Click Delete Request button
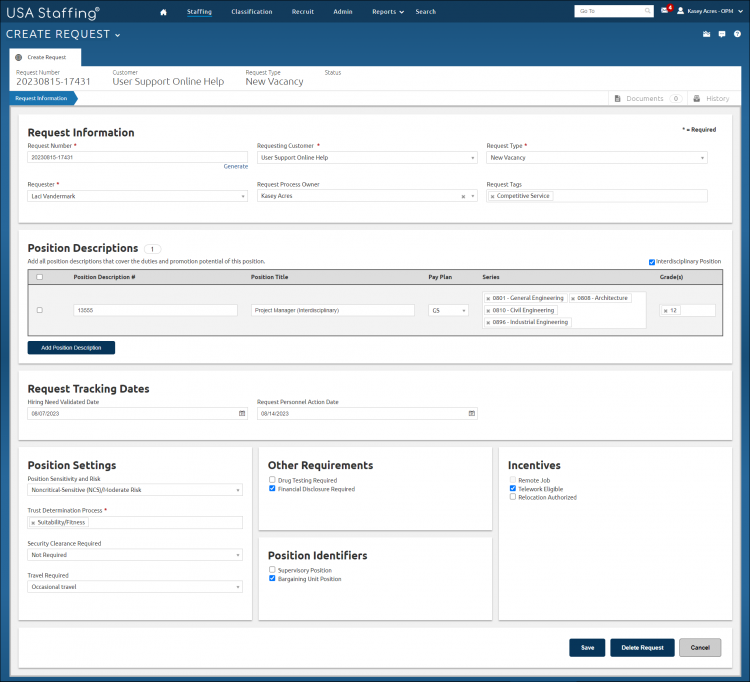 (x=642, y=648)
